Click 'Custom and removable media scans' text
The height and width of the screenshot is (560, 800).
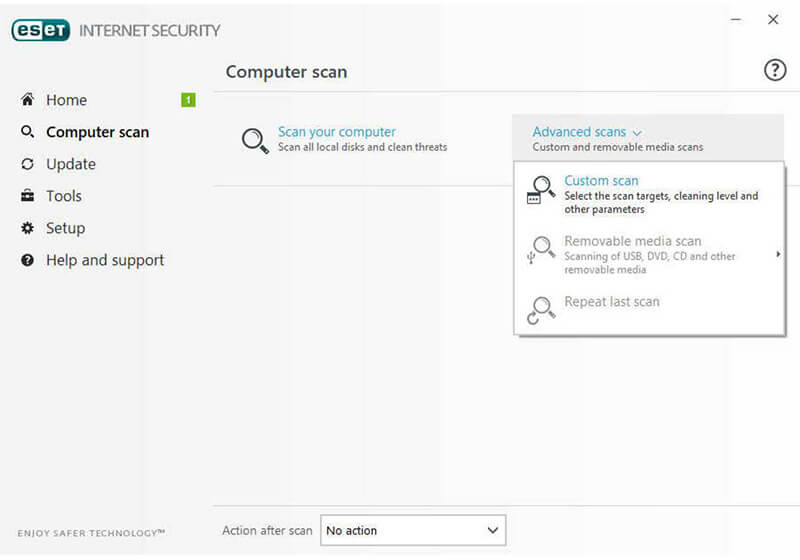(x=617, y=147)
